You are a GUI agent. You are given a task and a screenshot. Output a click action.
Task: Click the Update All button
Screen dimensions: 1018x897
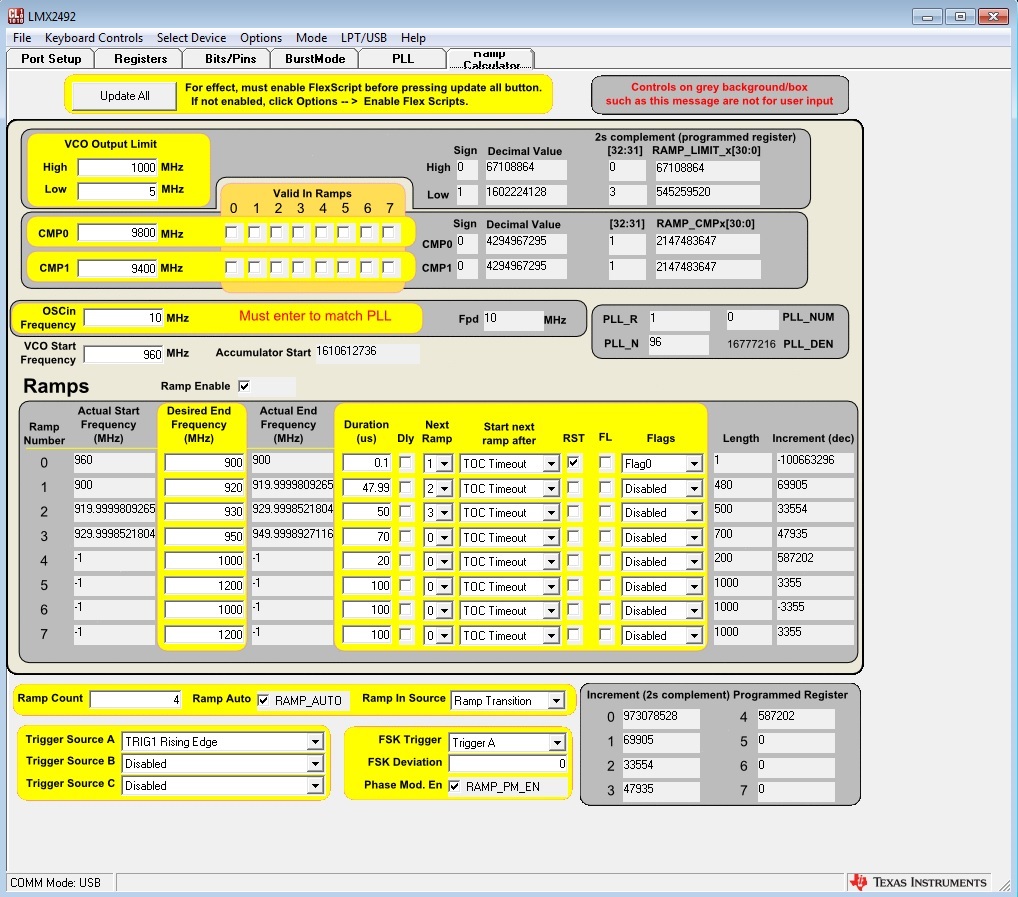click(x=124, y=96)
